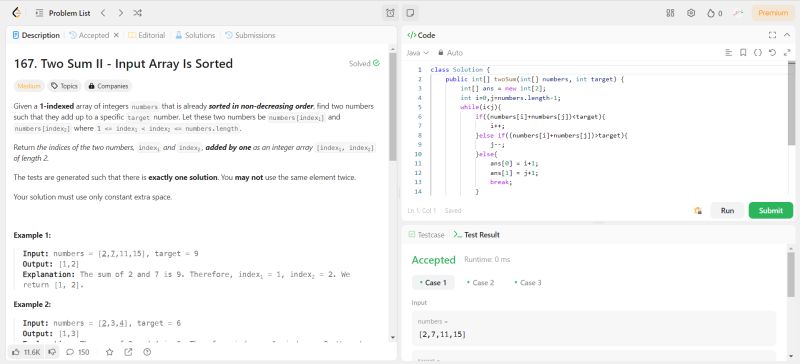Open the help question mark icon

click(x=147, y=352)
